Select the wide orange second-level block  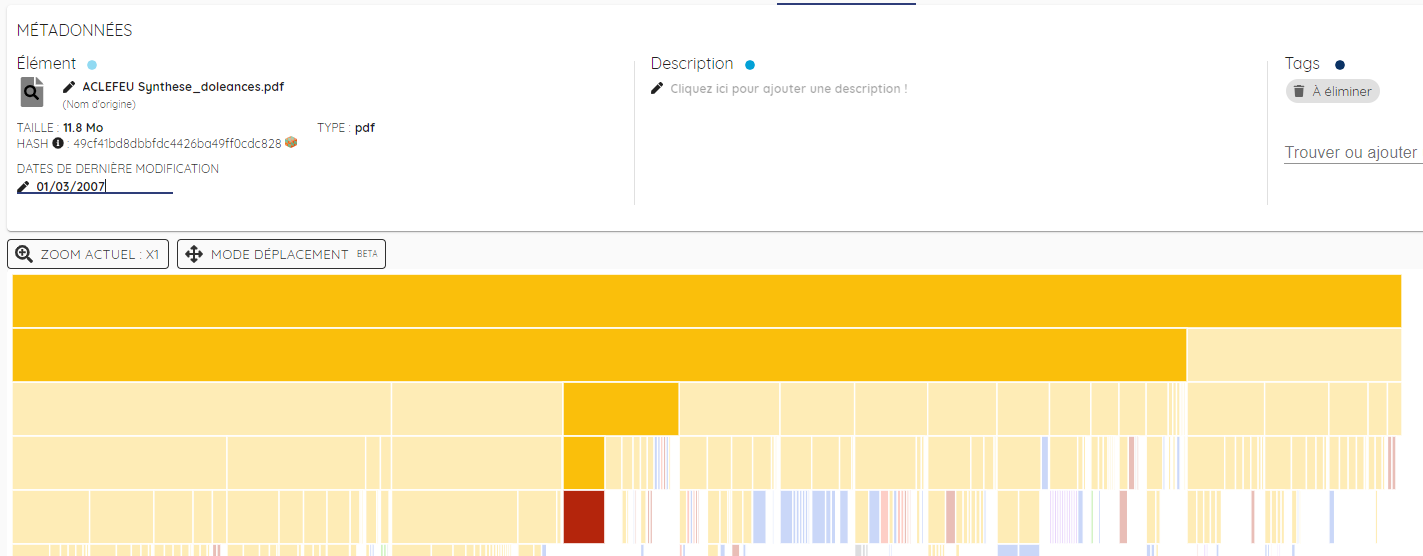point(599,355)
